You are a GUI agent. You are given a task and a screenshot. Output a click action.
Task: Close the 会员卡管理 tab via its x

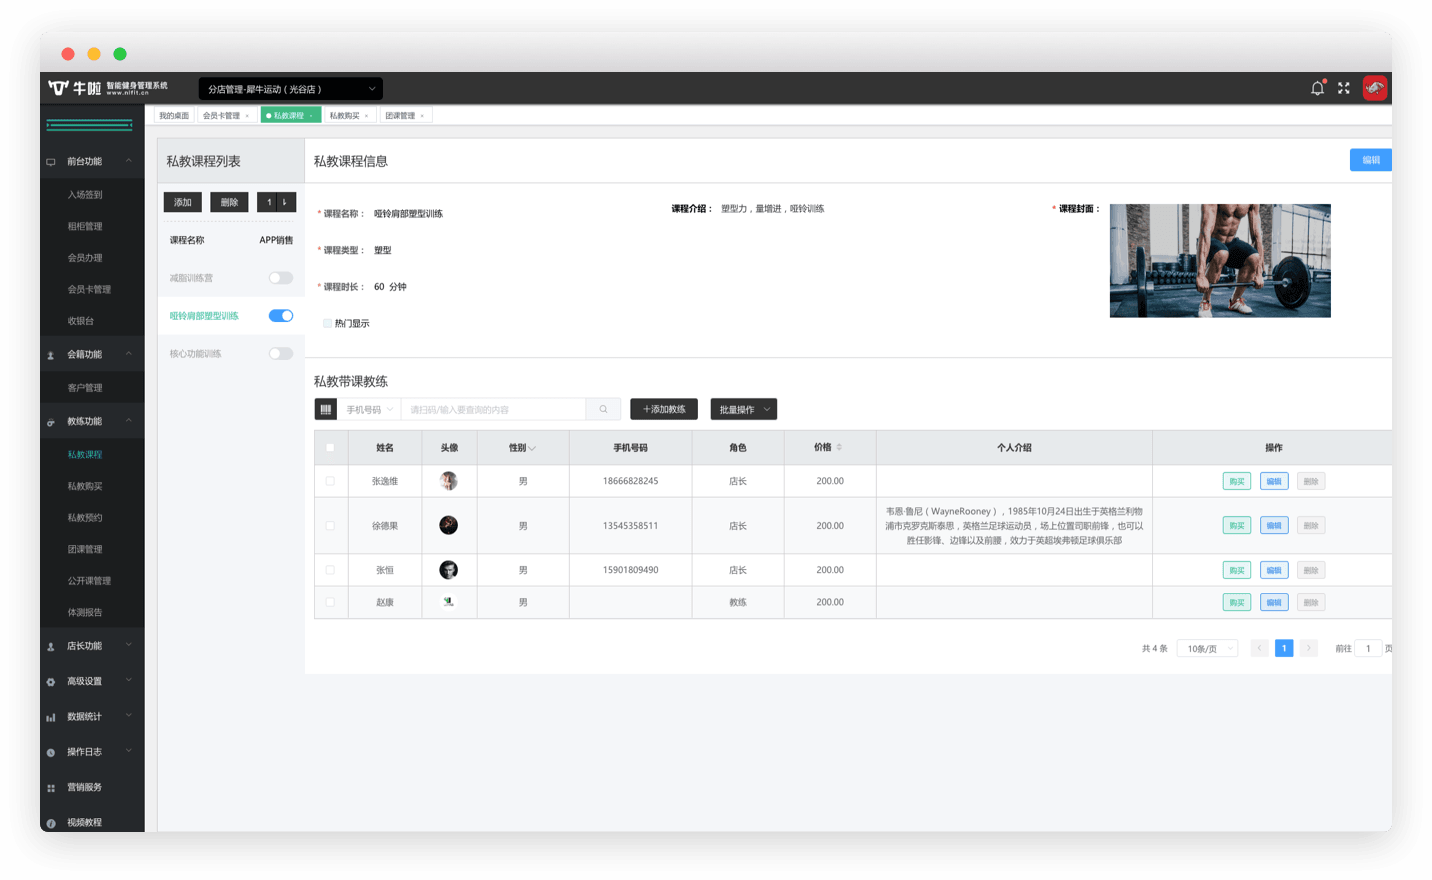[x=247, y=116]
